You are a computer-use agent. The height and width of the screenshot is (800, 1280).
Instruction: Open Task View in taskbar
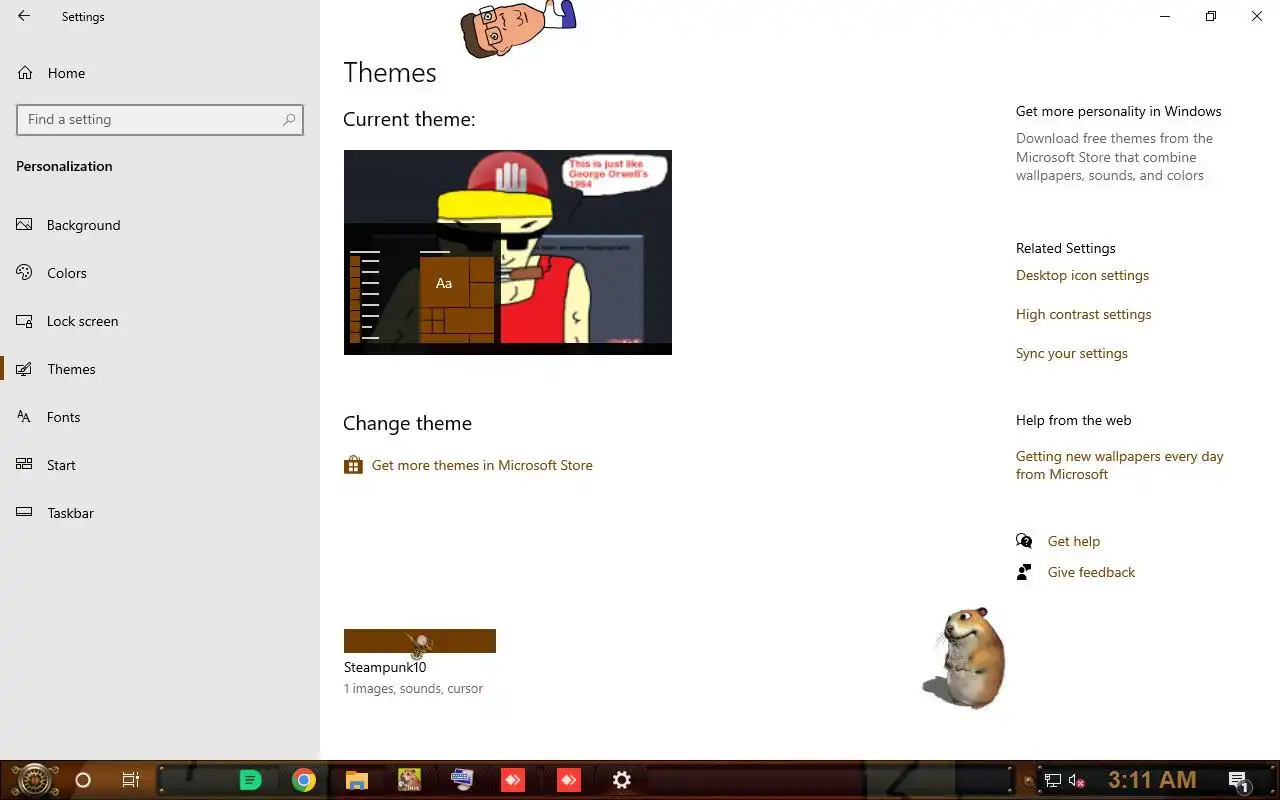coord(130,780)
